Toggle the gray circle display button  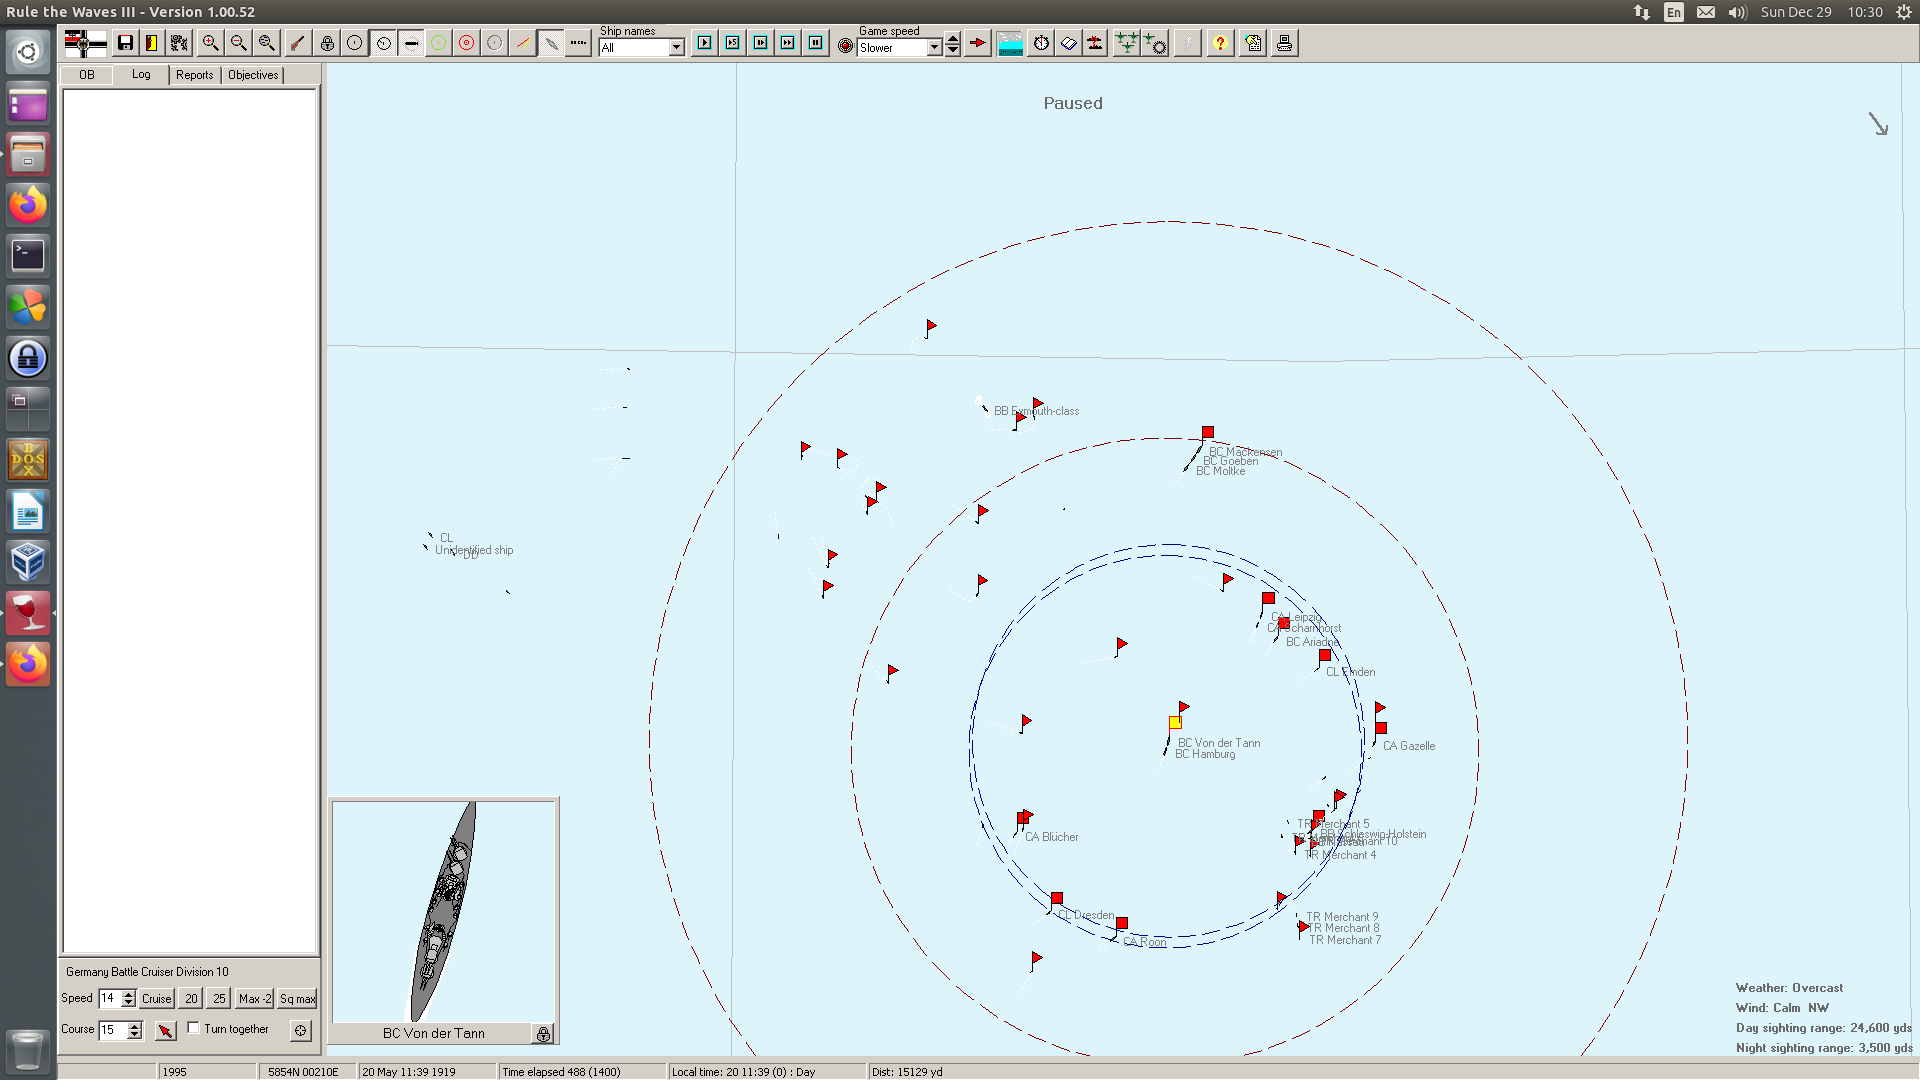pos(495,43)
